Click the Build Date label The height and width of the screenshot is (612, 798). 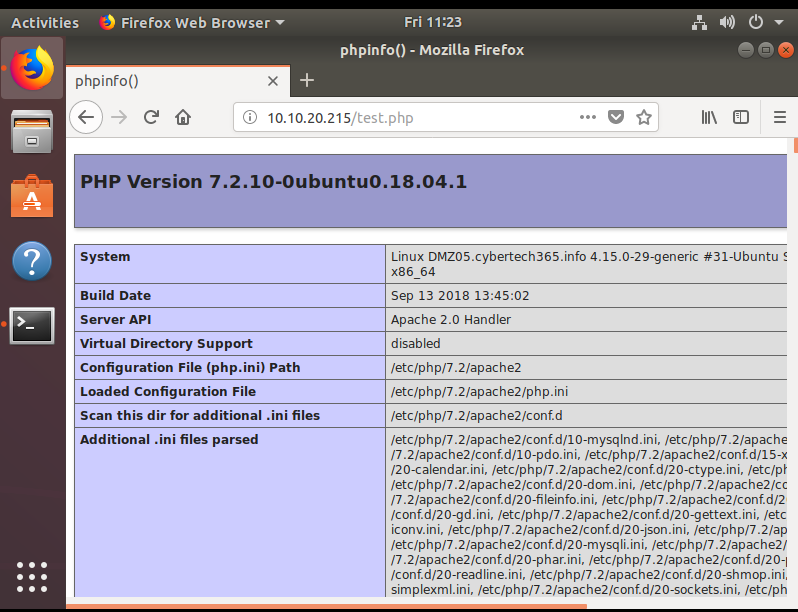coord(116,296)
